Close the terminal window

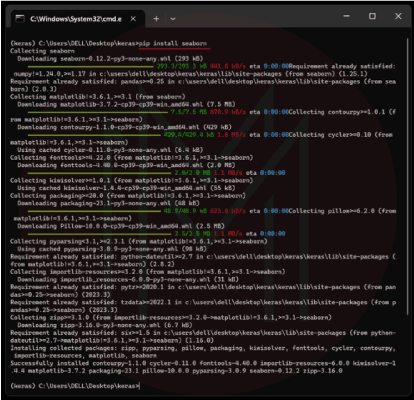click(398, 16)
